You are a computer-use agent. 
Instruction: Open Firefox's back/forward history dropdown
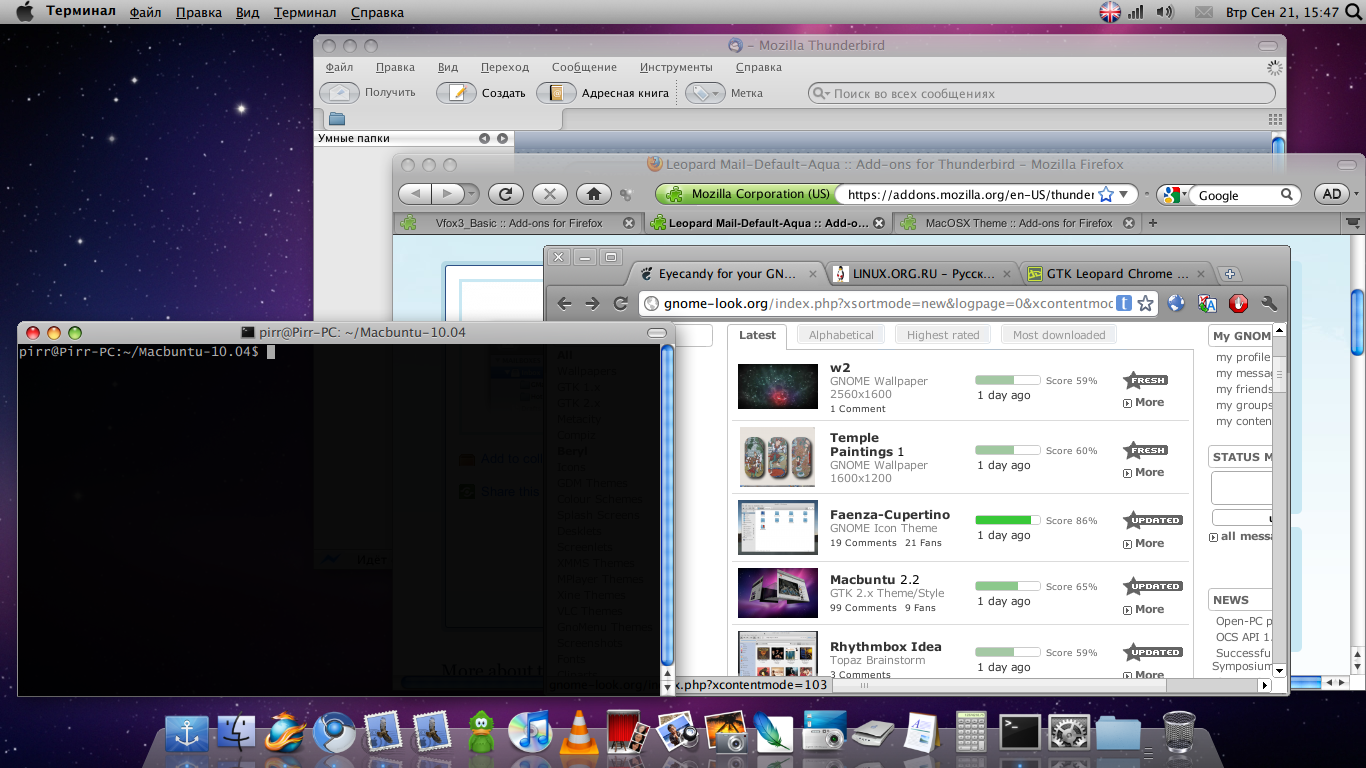pyautogui.click(x=471, y=194)
